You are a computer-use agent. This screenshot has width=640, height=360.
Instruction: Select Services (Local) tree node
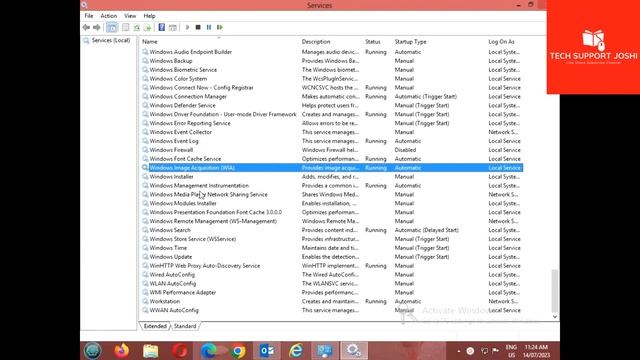coord(111,40)
